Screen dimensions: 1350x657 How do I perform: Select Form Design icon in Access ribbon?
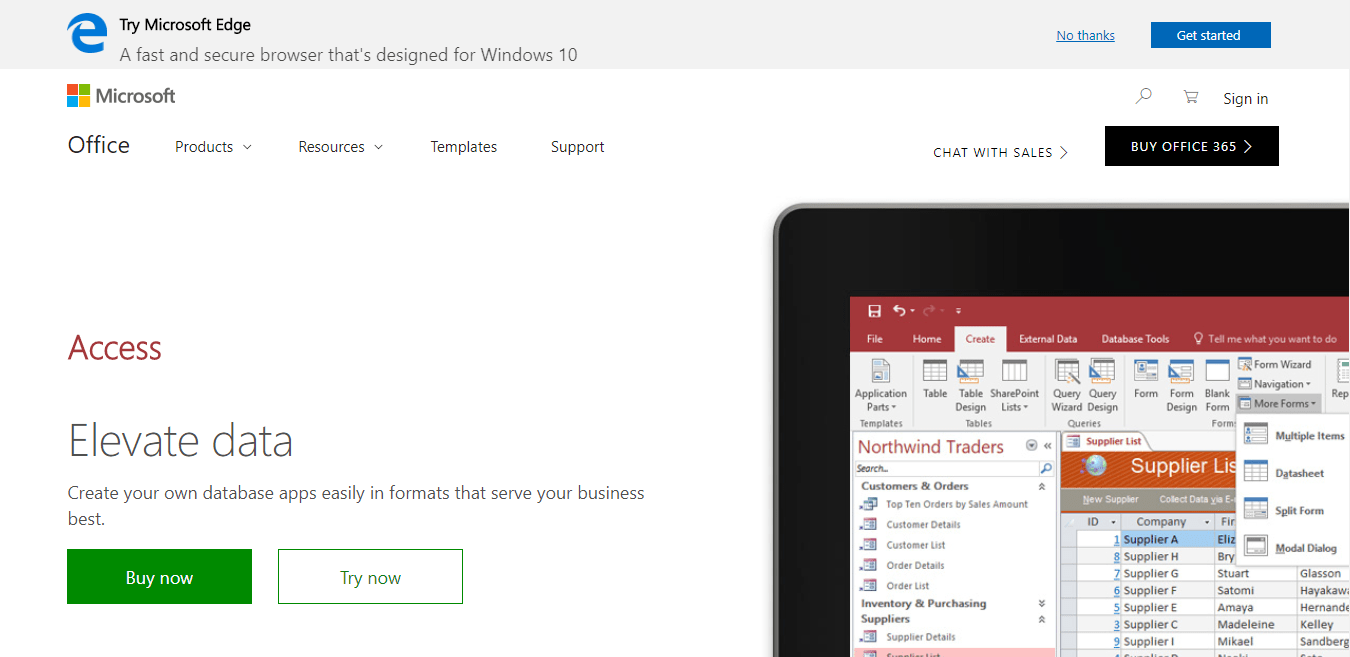(1181, 371)
